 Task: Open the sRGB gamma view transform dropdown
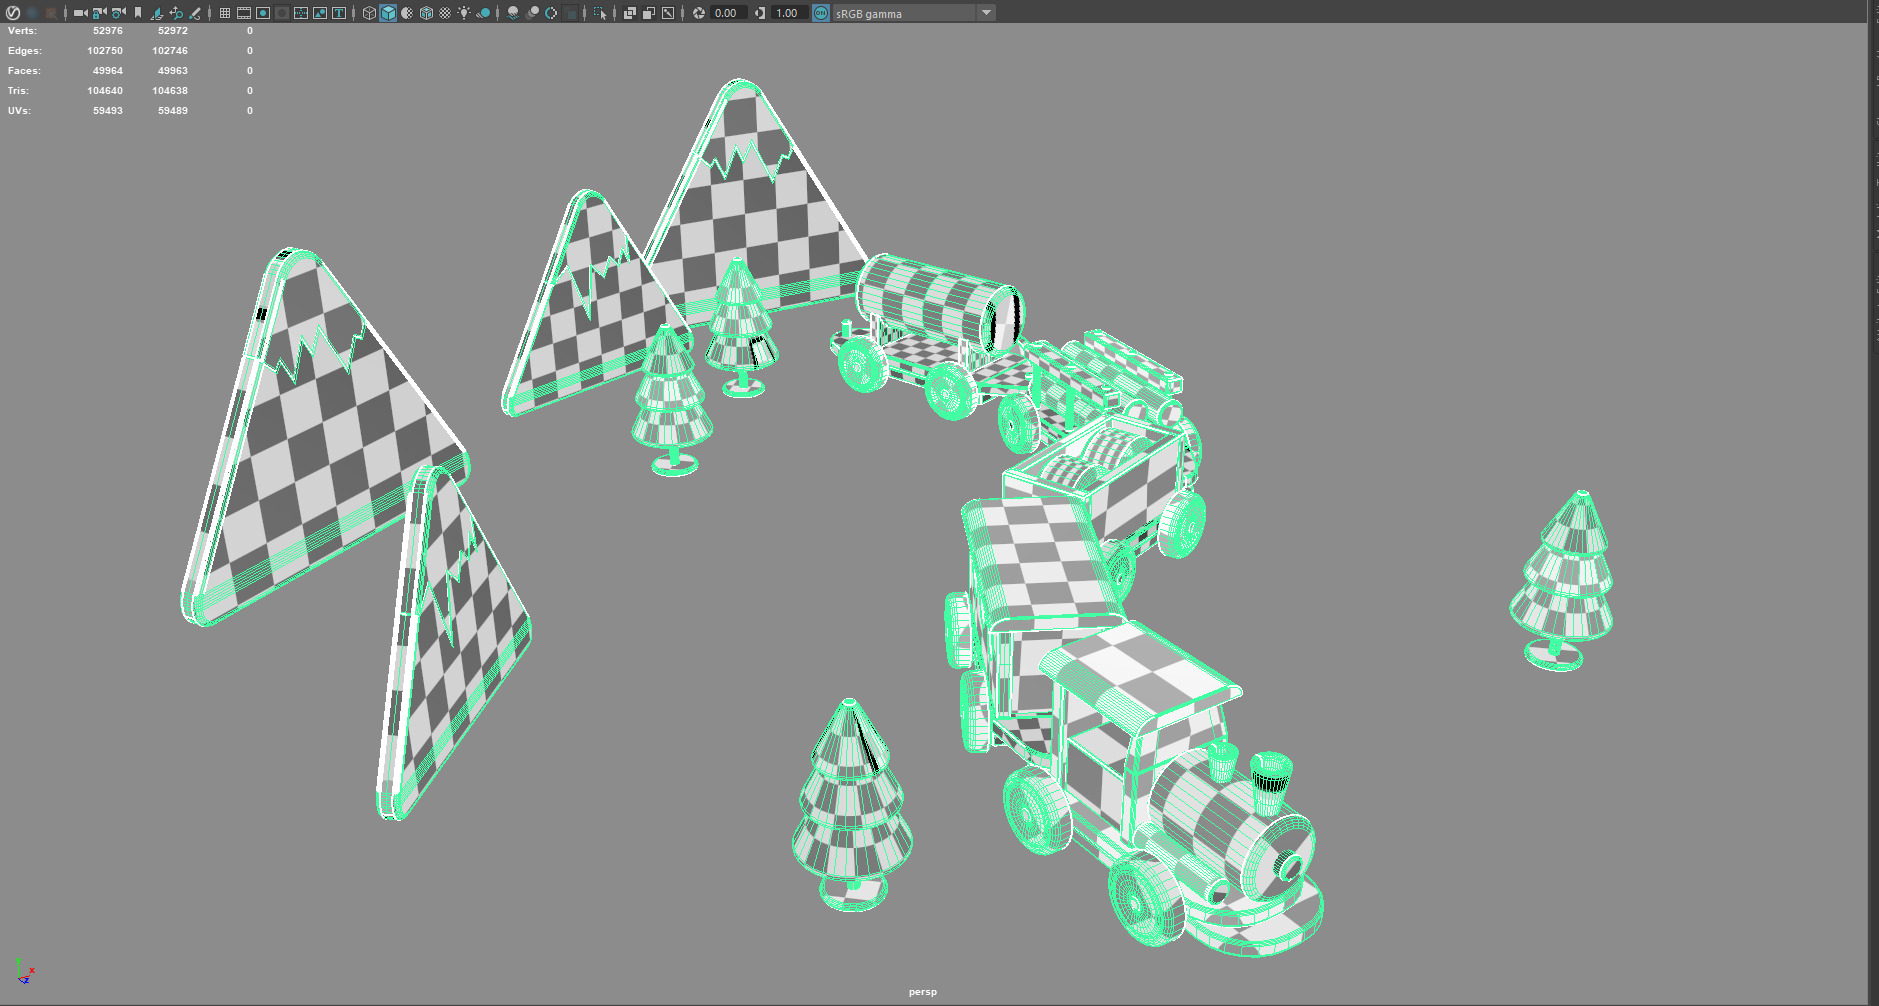914,13
